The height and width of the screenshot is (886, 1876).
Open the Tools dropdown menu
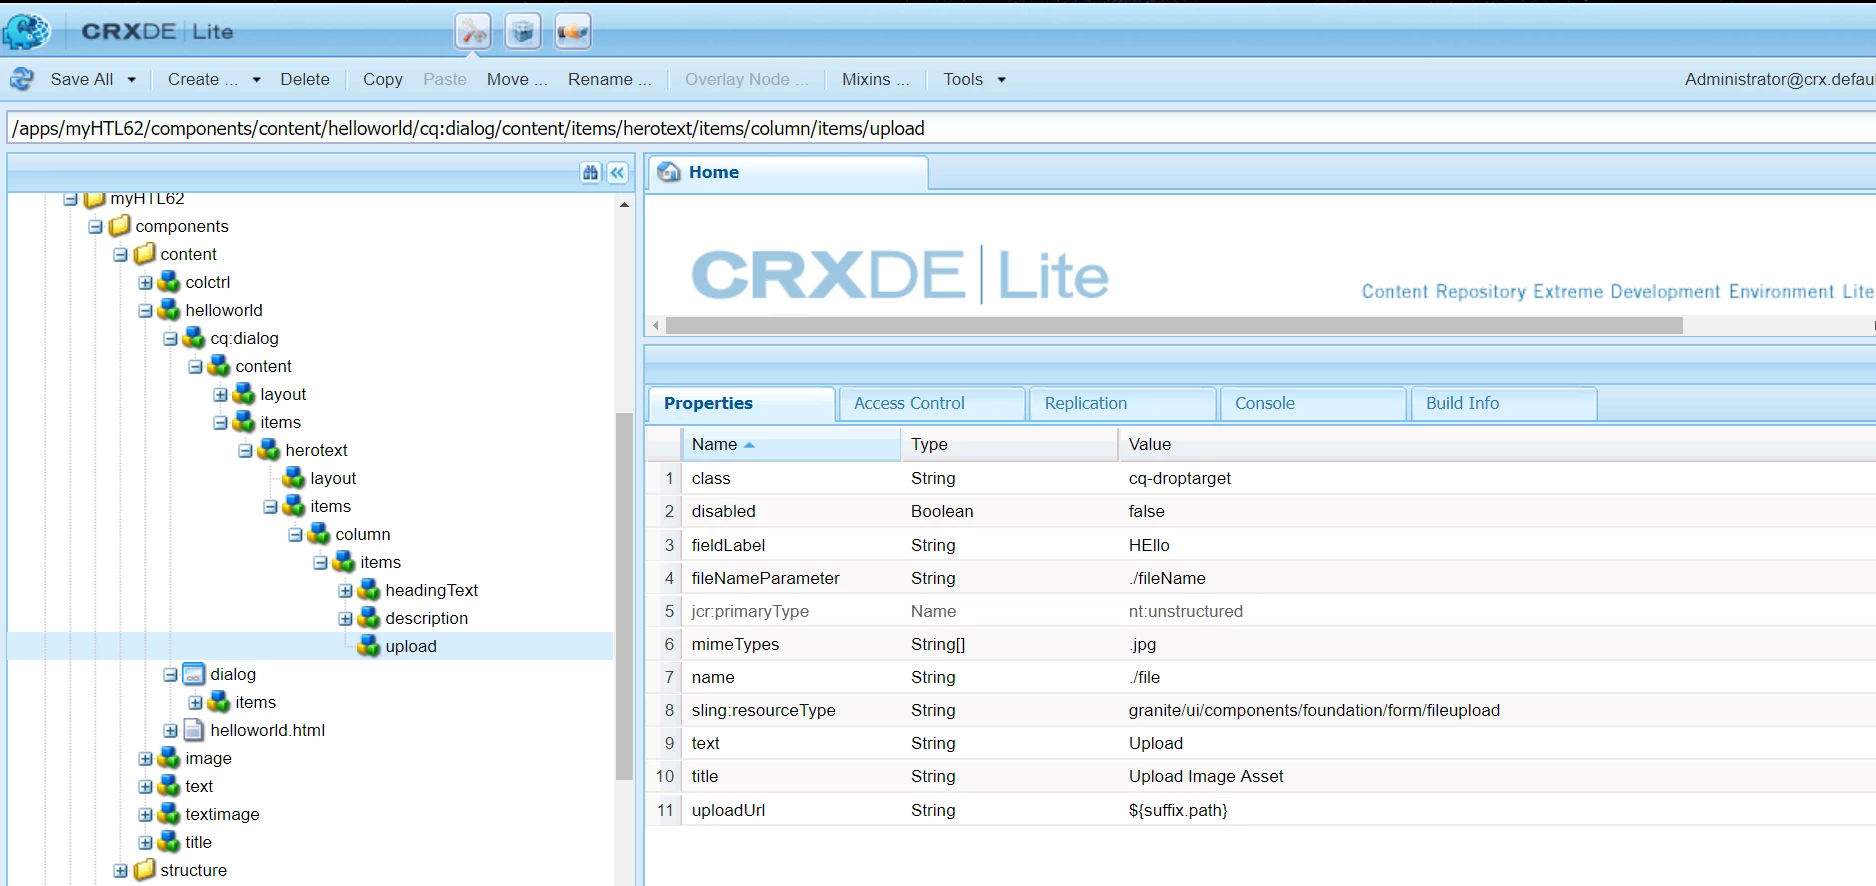click(973, 79)
